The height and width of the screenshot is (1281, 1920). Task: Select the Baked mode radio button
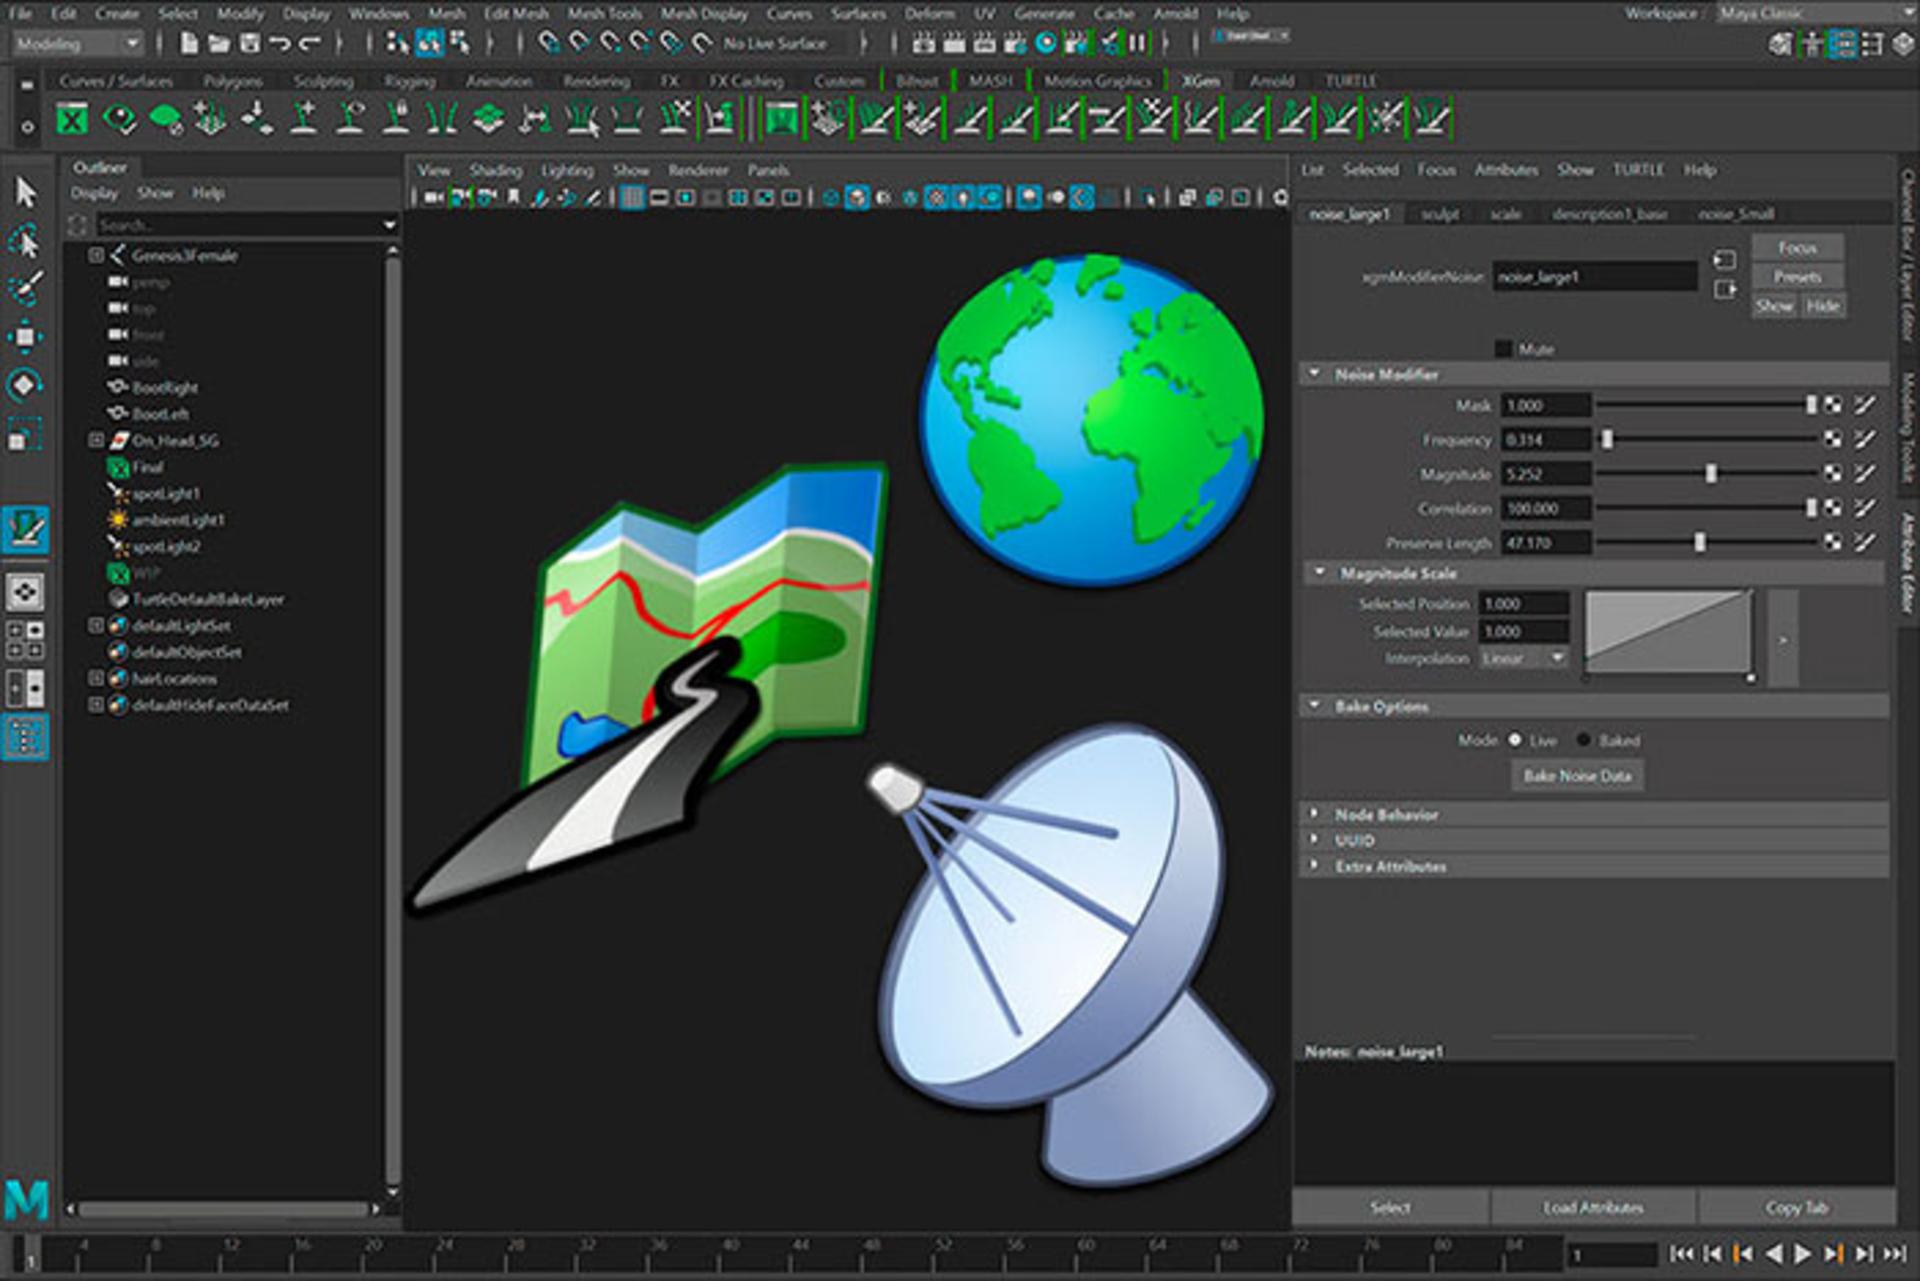pos(1584,740)
